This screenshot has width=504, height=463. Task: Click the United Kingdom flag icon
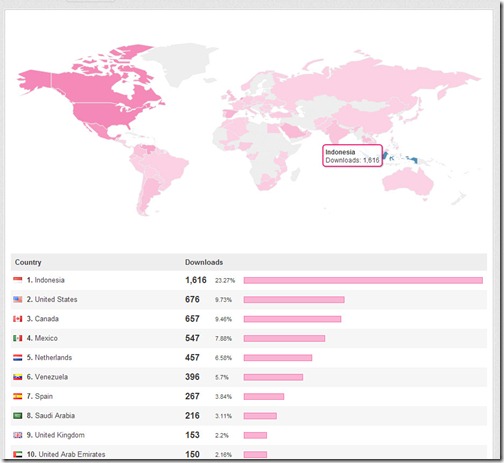18,435
